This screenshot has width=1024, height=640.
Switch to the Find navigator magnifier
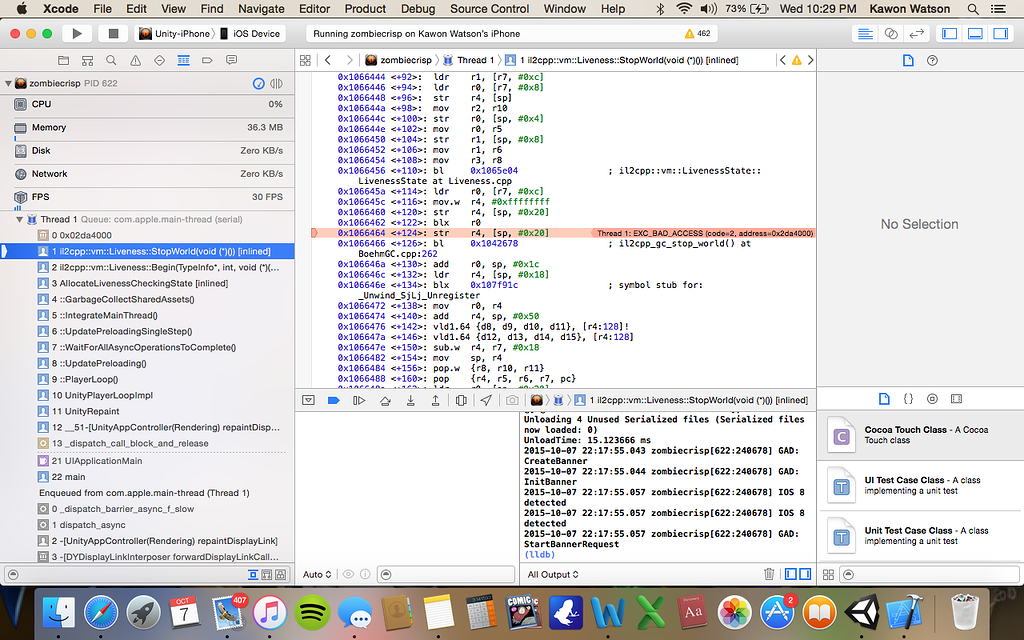(112, 60)
